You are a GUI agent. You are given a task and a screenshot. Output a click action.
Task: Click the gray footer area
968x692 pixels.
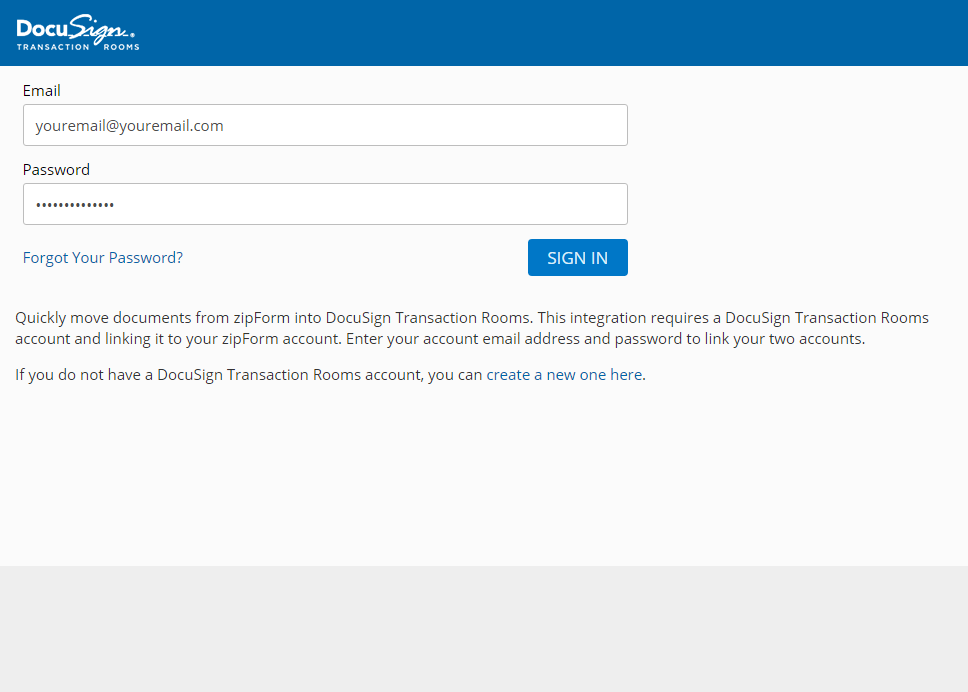click(484, 630)
